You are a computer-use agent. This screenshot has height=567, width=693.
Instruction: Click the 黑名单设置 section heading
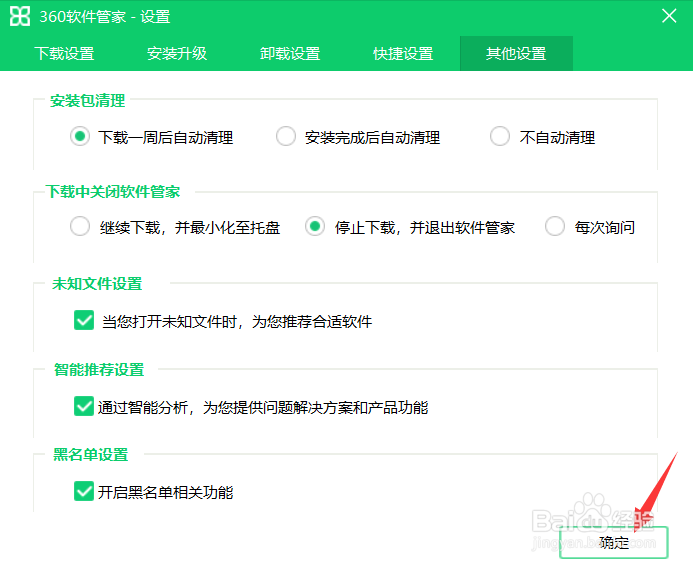pyautogui.click(x=91, y=454)
